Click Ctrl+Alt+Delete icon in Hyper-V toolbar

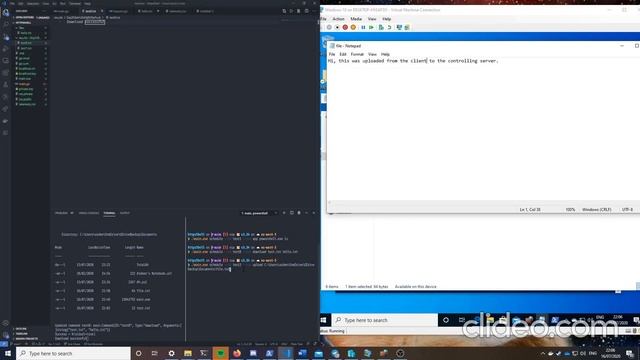(x=329, y=27)
